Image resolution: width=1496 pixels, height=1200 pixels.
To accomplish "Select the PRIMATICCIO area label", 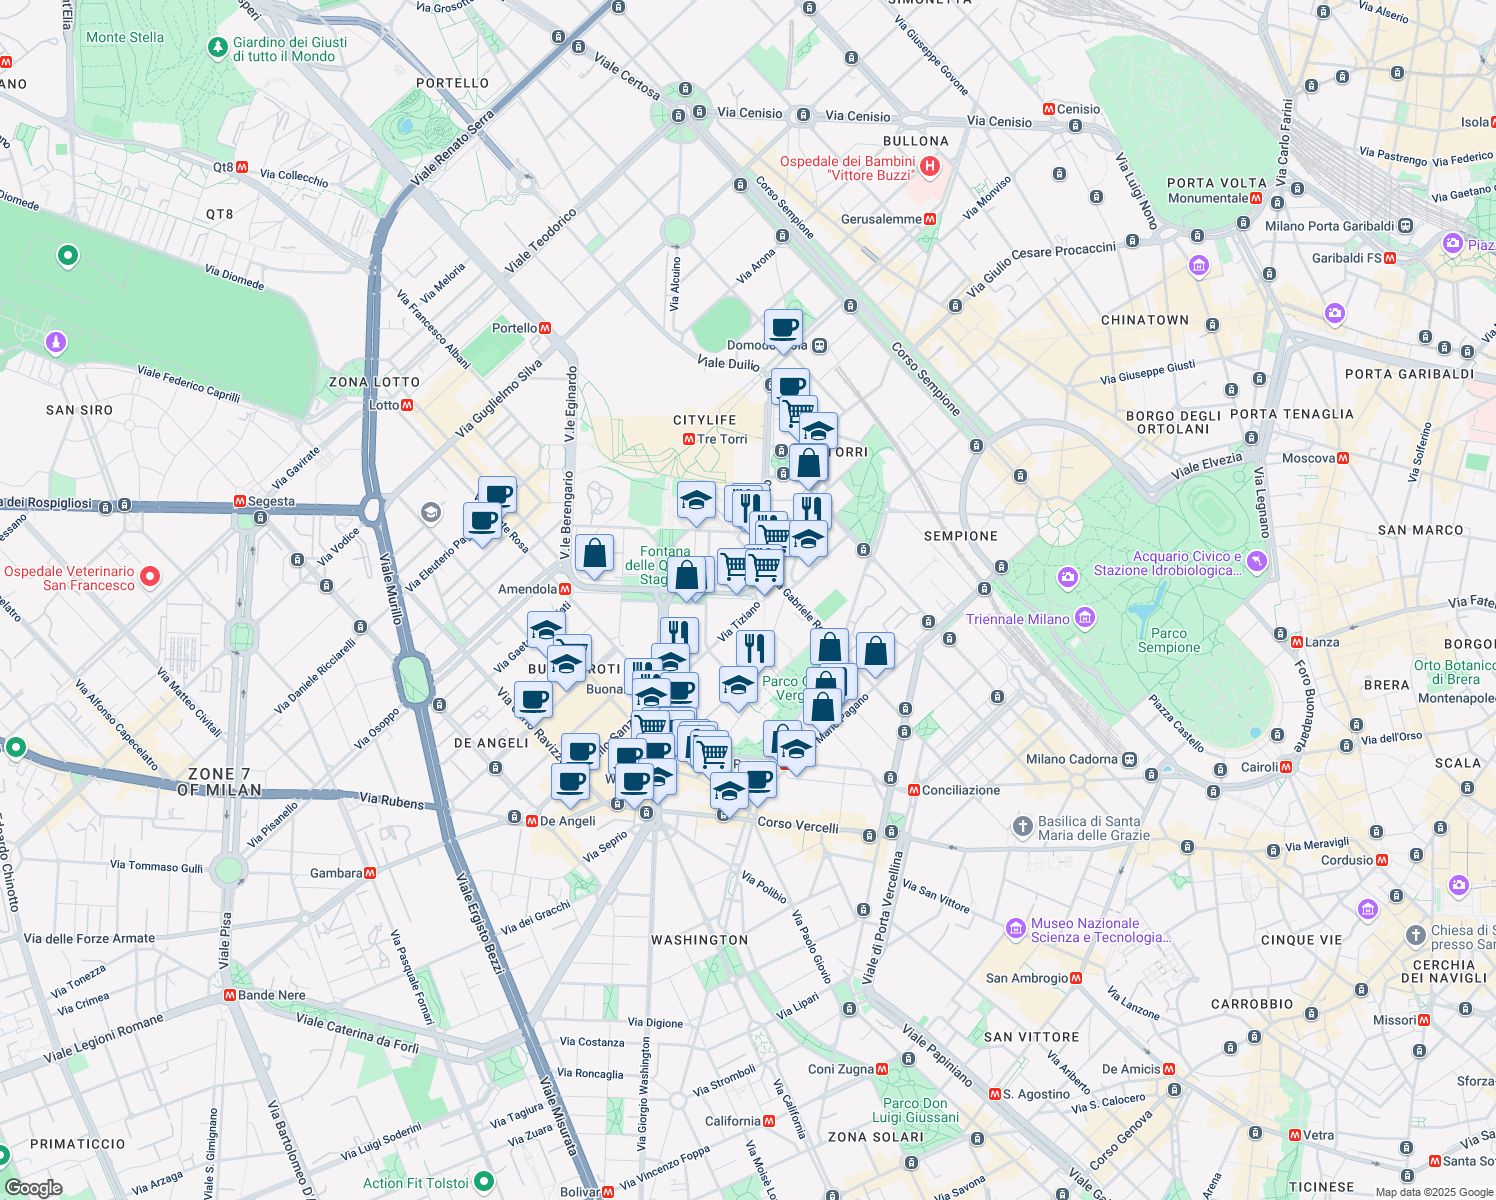I will pos(78,1144).
